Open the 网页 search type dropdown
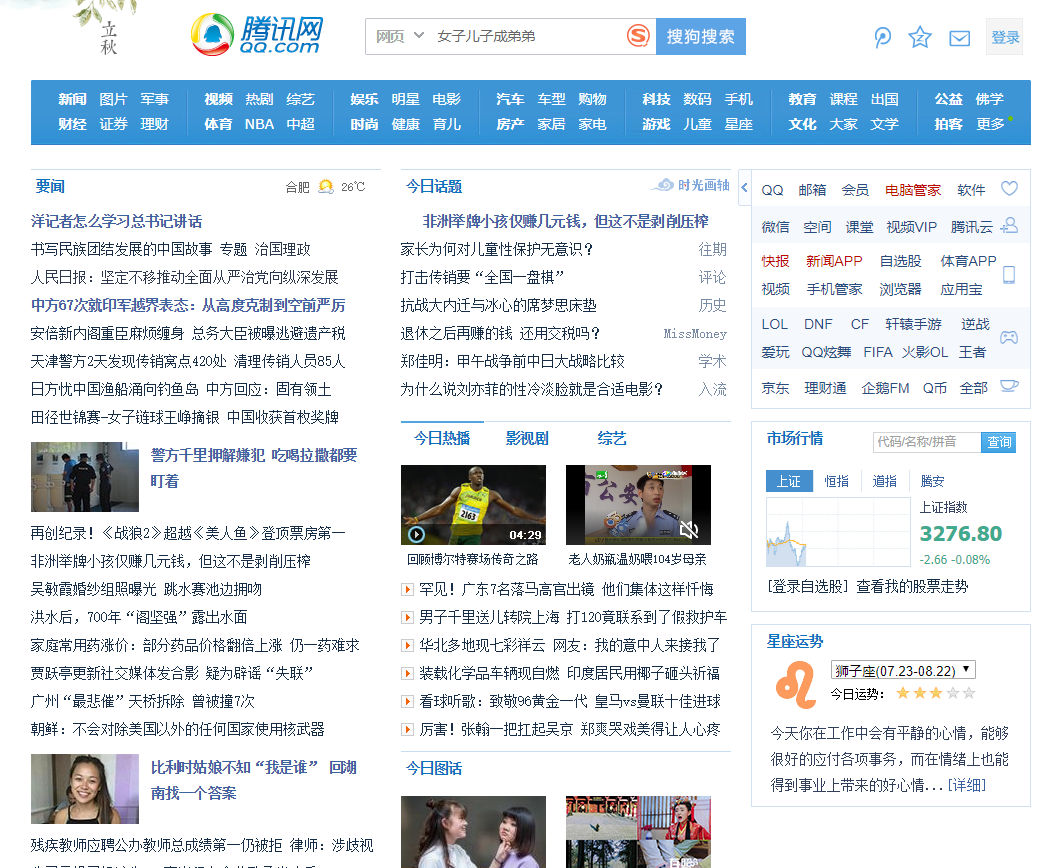This screenshot has height=868, width=1040. (399, 36)
